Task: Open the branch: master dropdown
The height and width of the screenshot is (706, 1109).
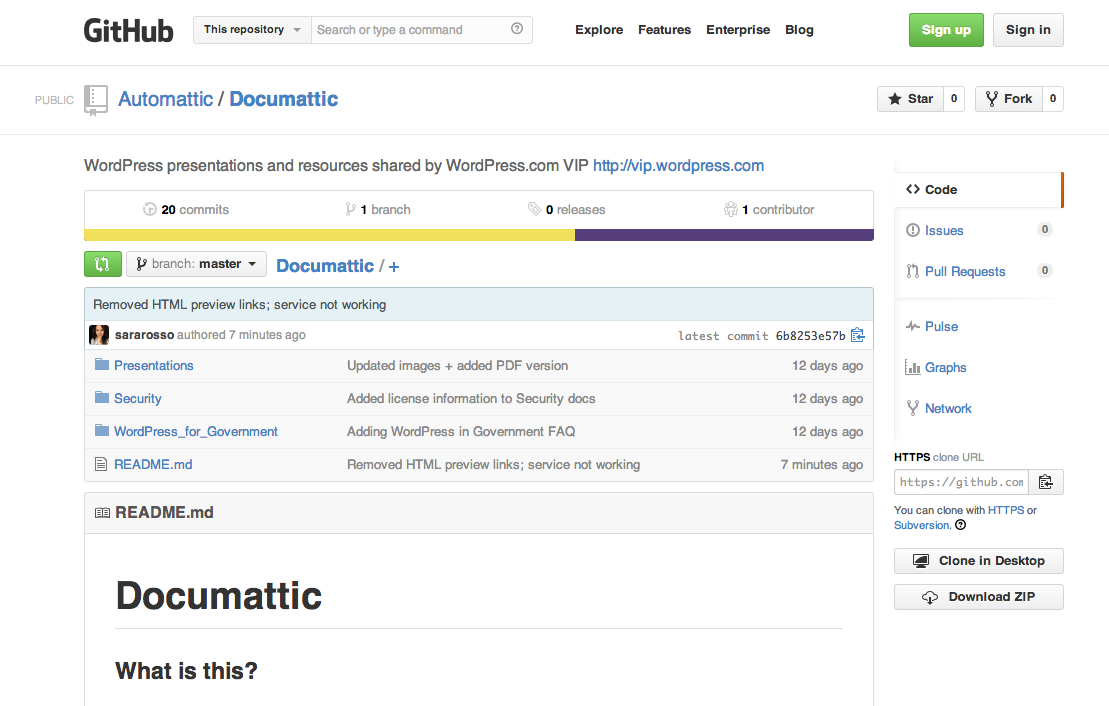Action: click(197, 264)
